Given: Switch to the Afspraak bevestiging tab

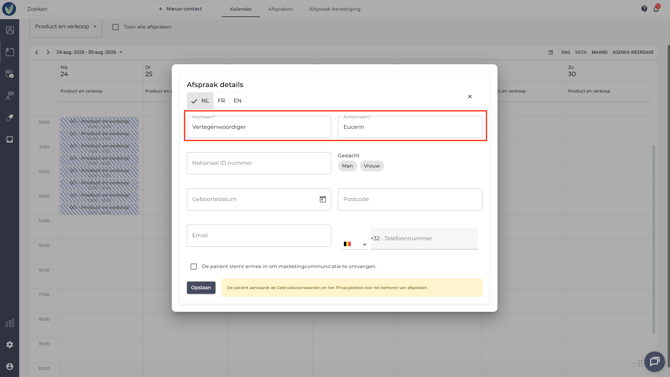Looking at the screenshot, I should [x=335, y=9].
